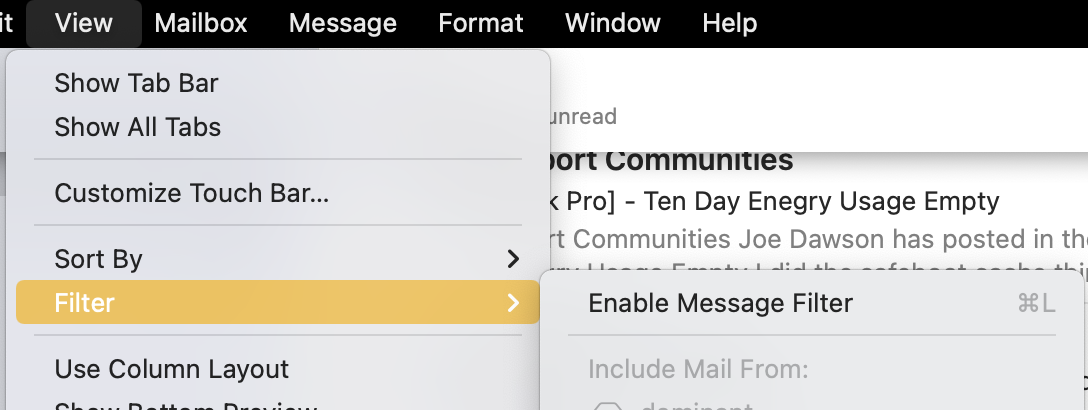Open the Window menu

(613, 23)
